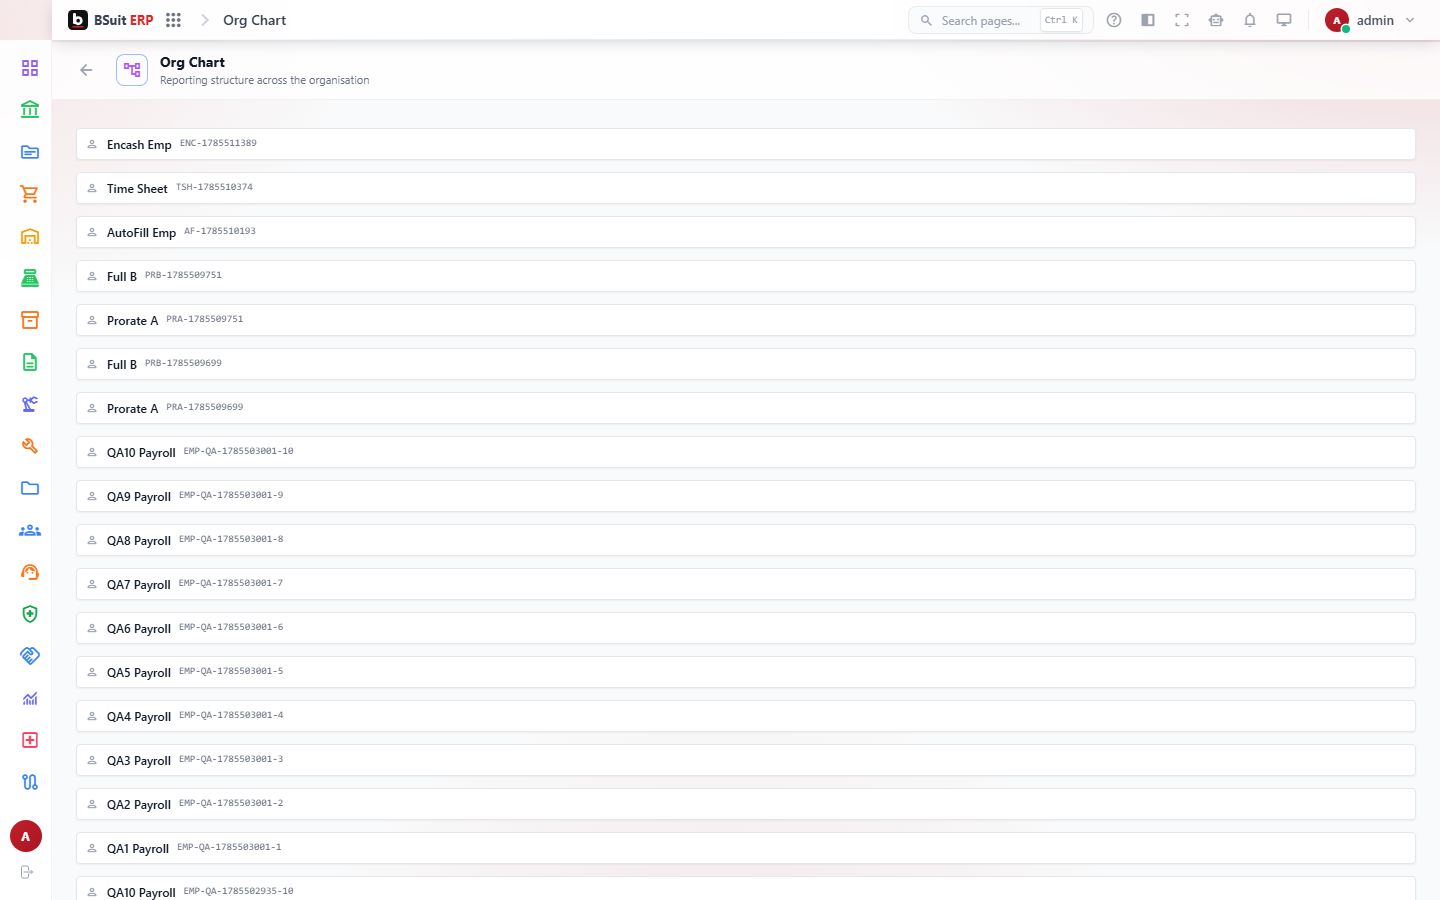Open the handshake icon in sidebar
The width and height of the screenshot is (1440, 900).
tap(30, 656)
